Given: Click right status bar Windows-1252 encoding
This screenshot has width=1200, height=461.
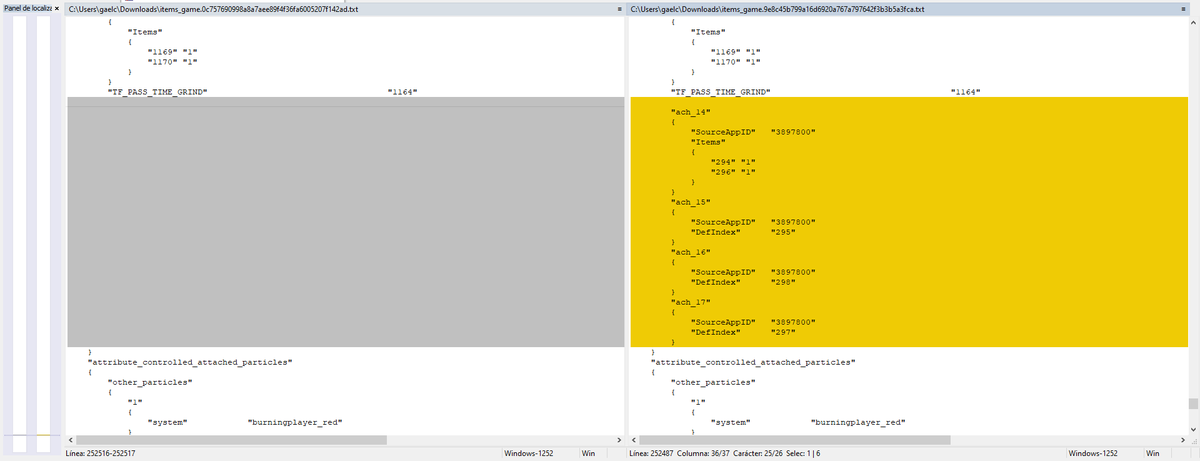Looking at the screenshot, I should 1093,453.
